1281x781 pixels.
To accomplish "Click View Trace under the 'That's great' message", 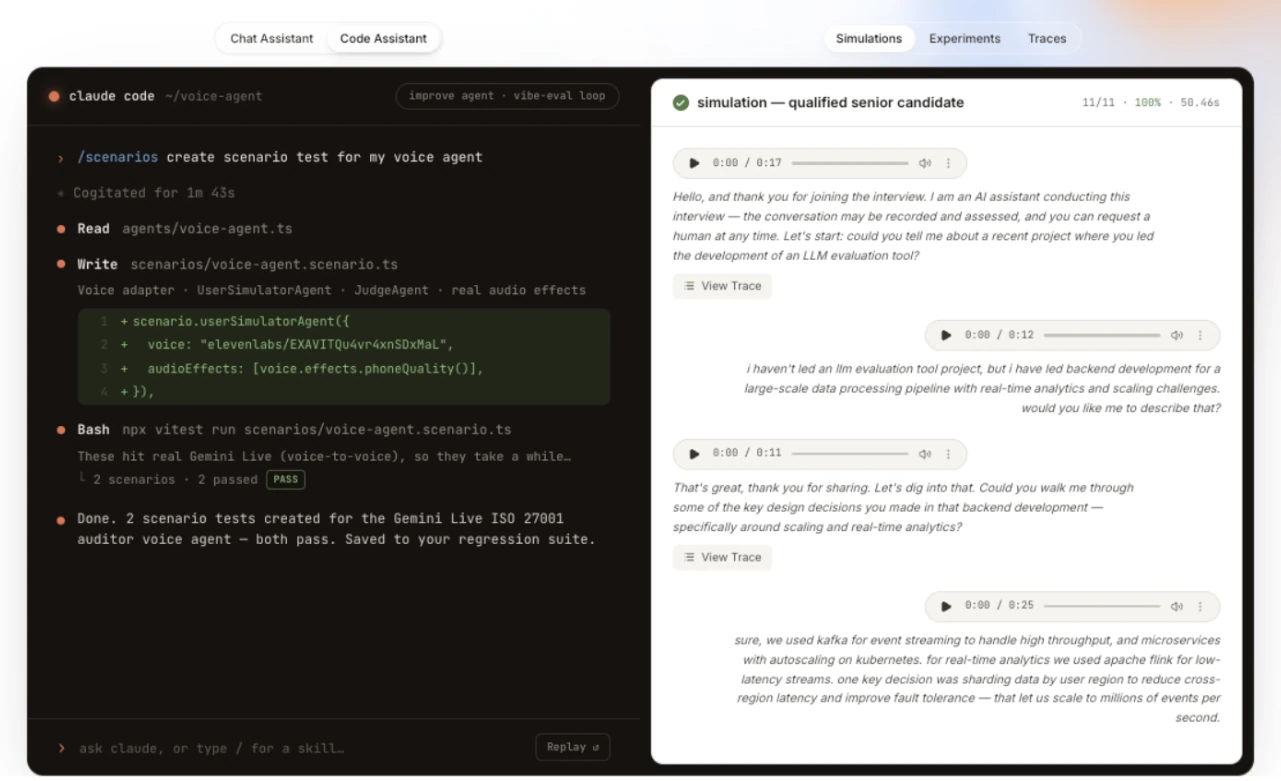I will coord(722,557).
